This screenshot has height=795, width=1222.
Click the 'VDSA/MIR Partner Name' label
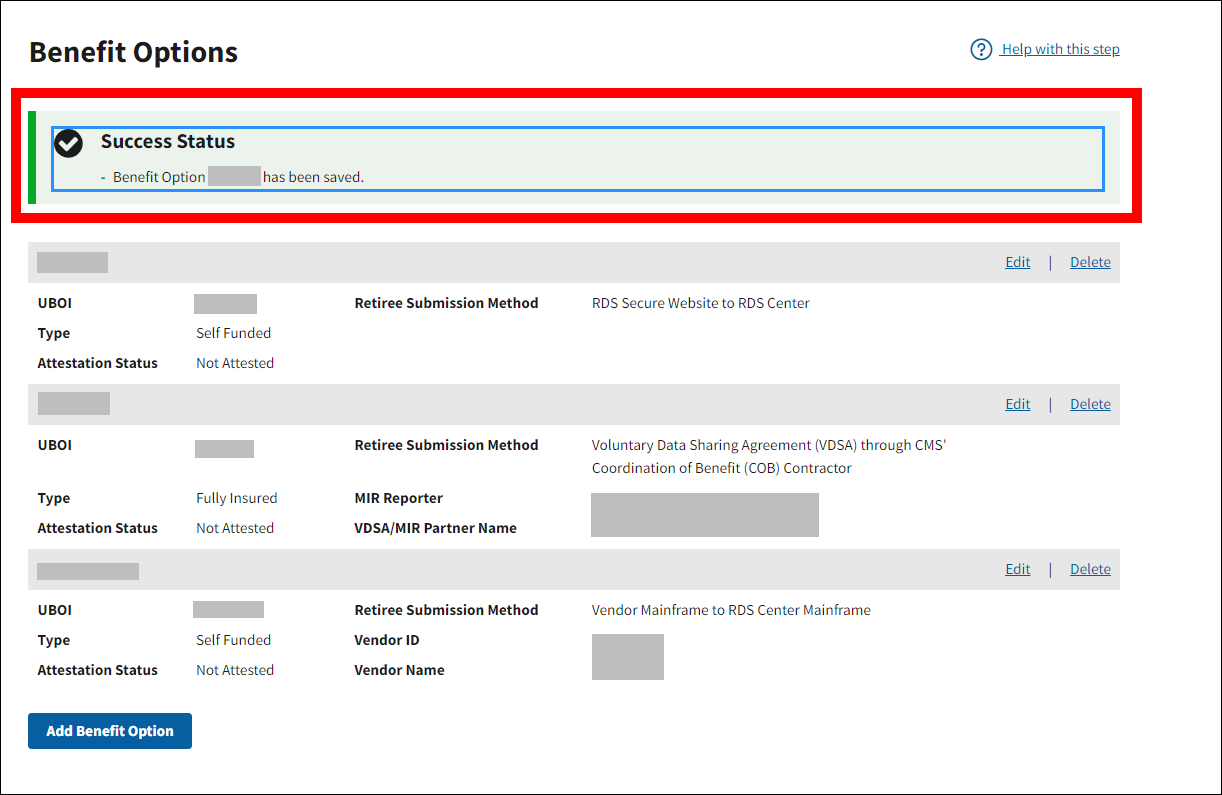(x=435, y=528)
